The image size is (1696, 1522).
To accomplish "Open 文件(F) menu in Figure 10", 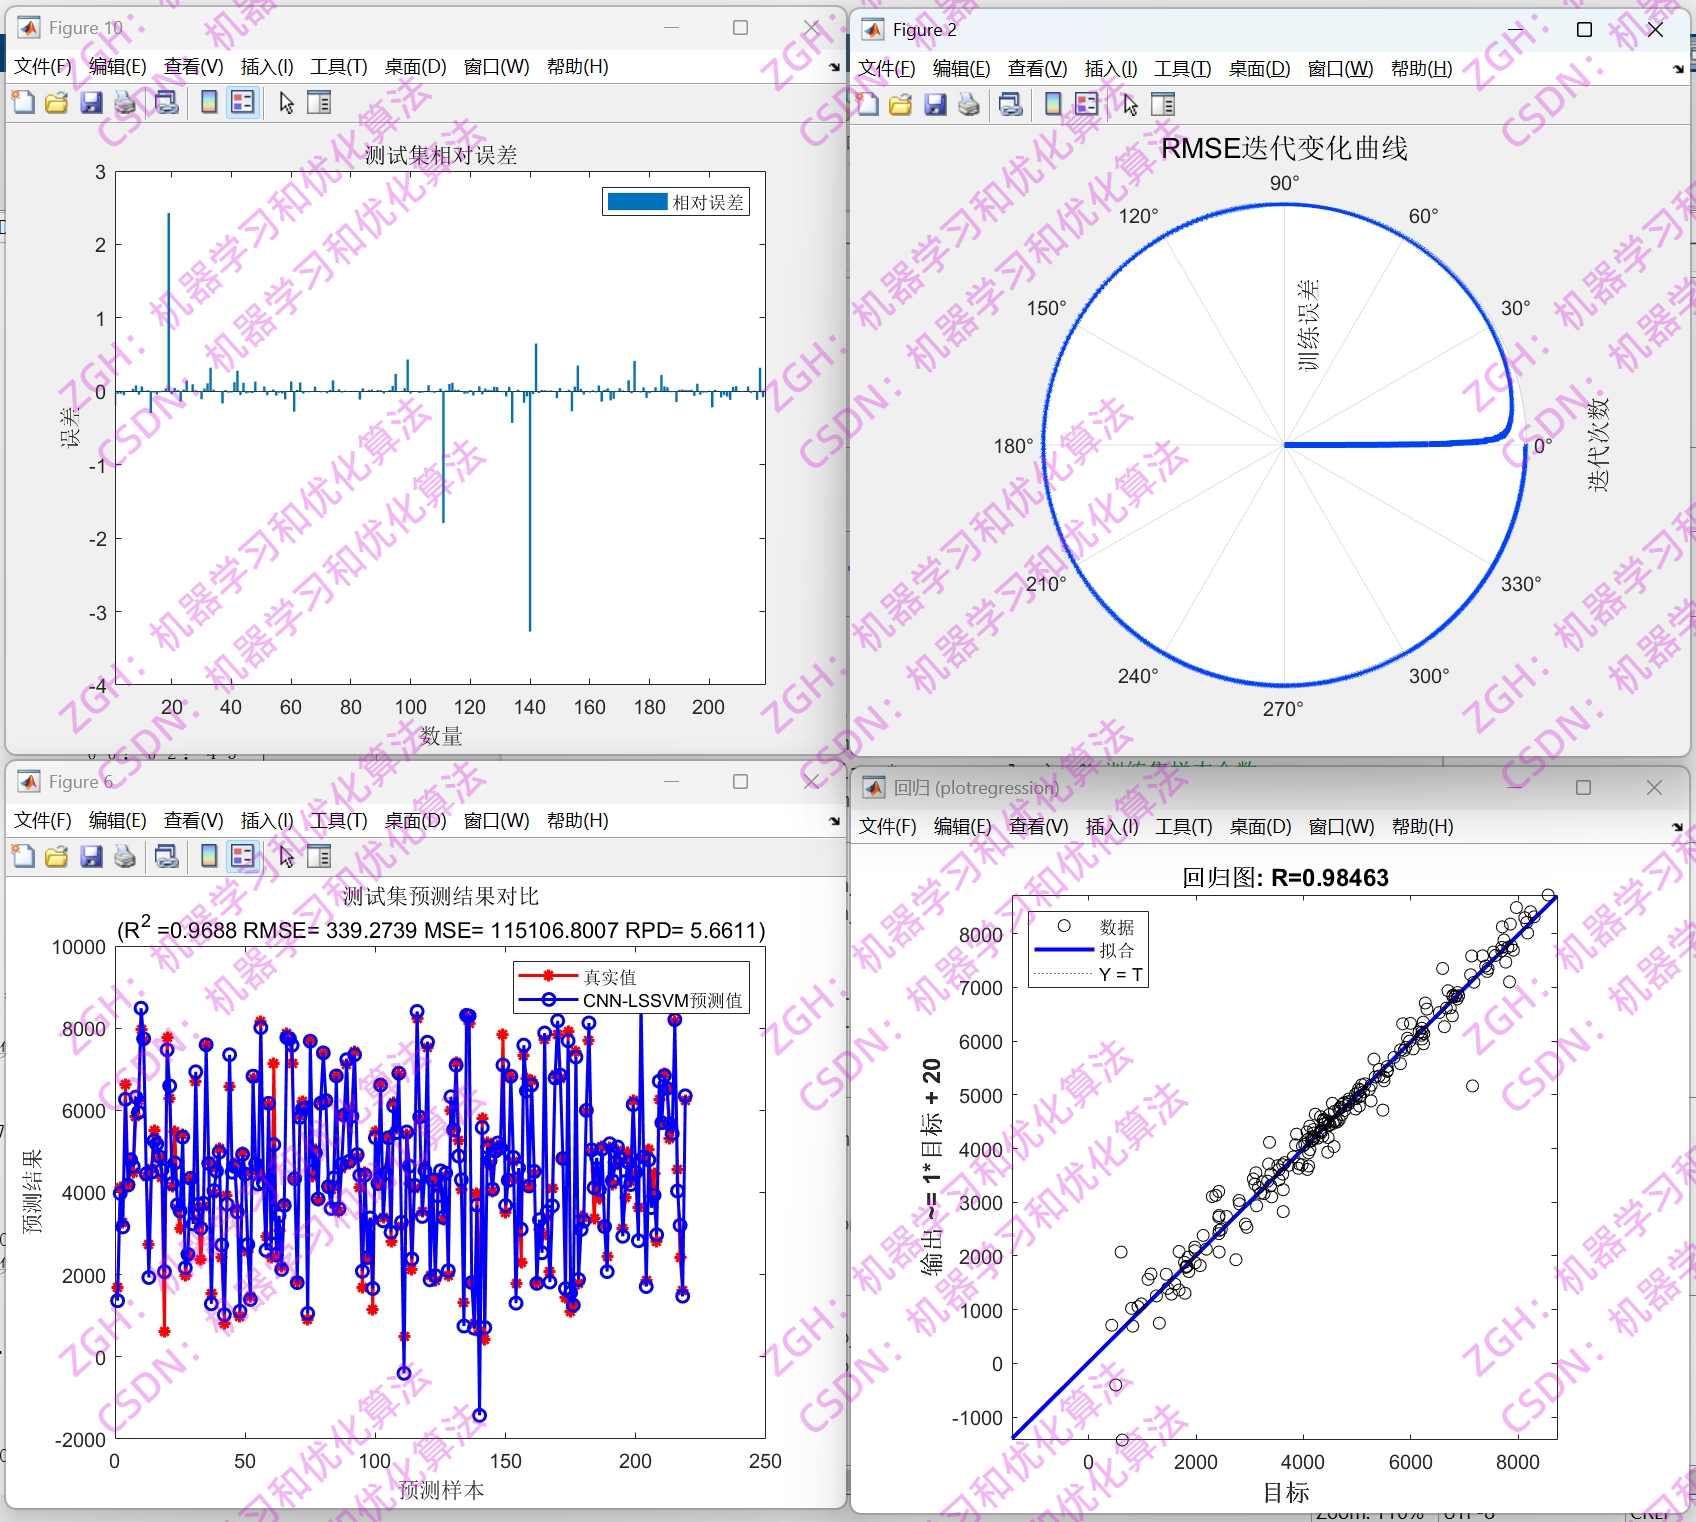I will (x=43, y=66).
